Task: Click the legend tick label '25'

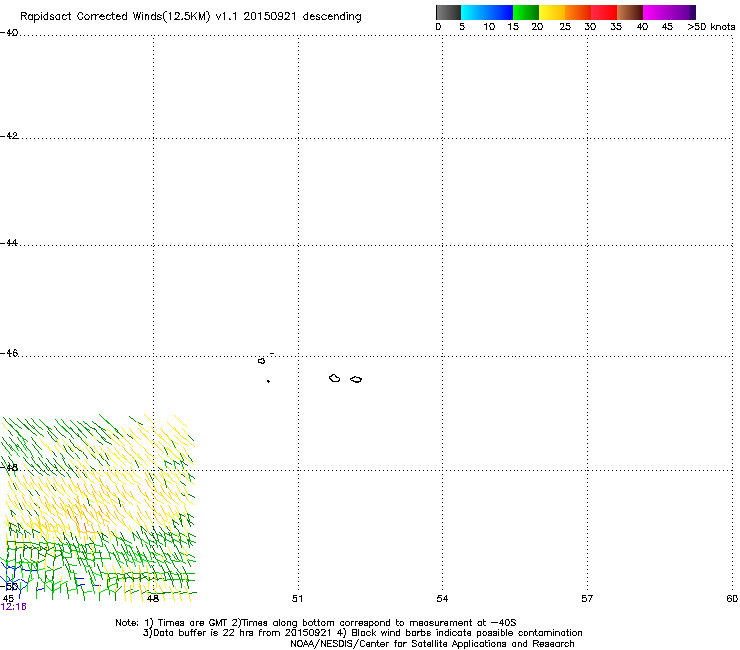Action: pyautogui.click(x=565, y=27)
